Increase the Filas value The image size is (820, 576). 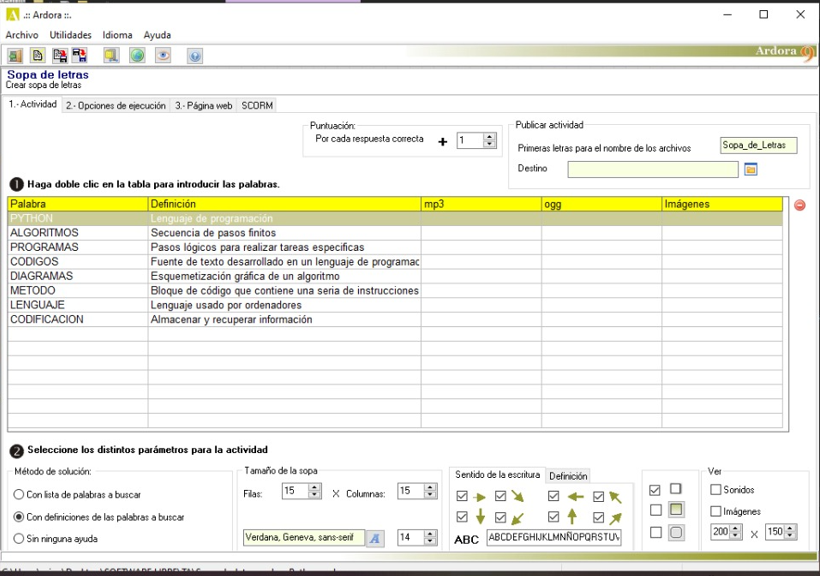coord(314,487)
